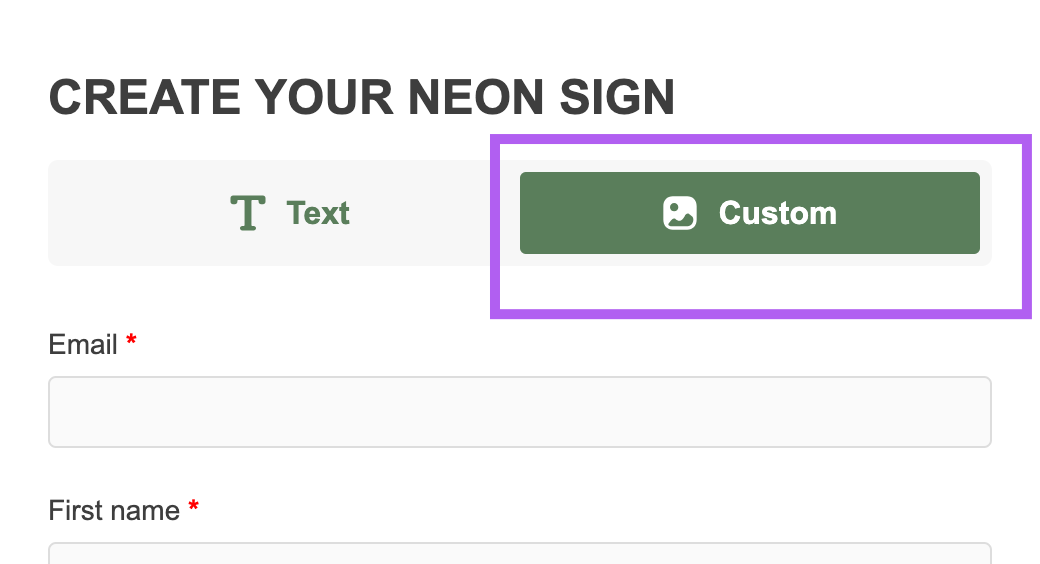The width and height of the screenshot is (1040, 564).
Task: Click the T icon on the Text tab
Action: [247, 213]
